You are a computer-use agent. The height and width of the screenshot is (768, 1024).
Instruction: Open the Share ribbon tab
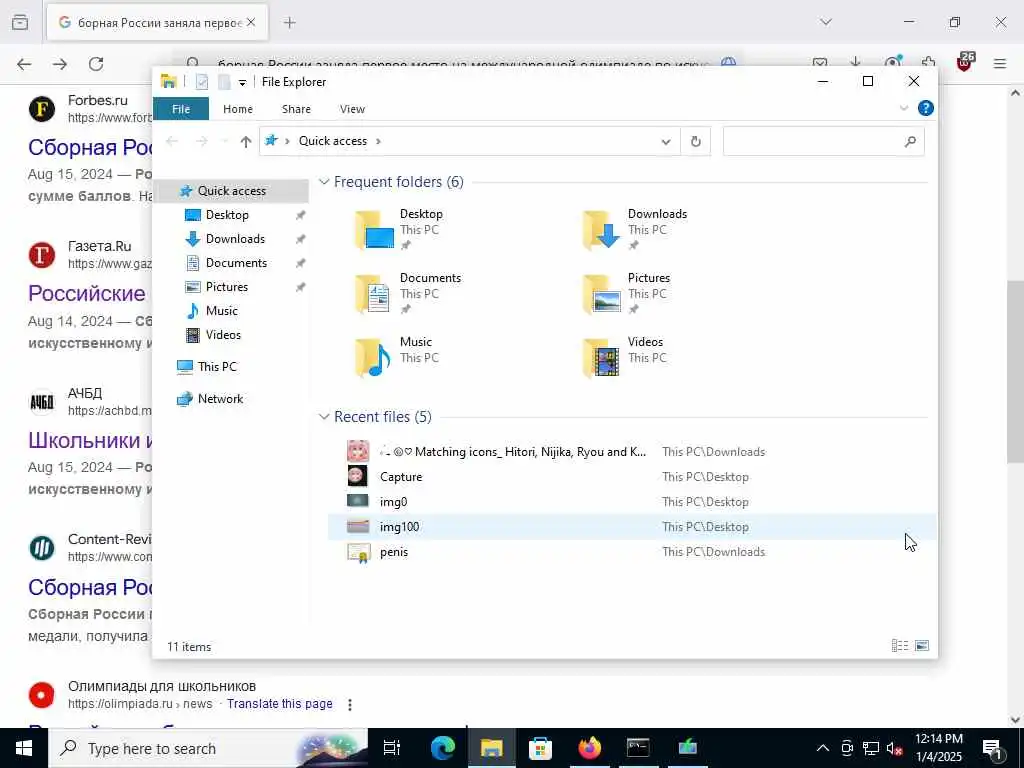tap(296, 109)
